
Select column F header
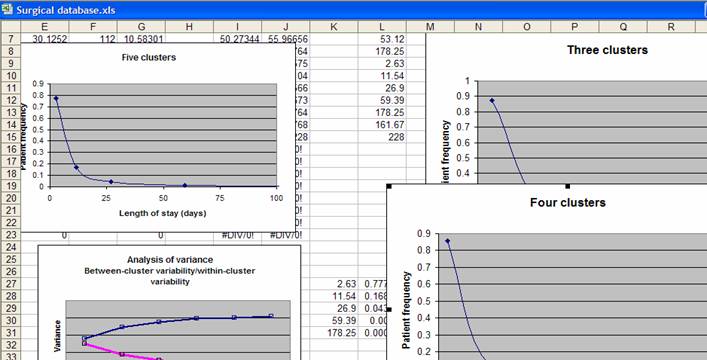93,27
